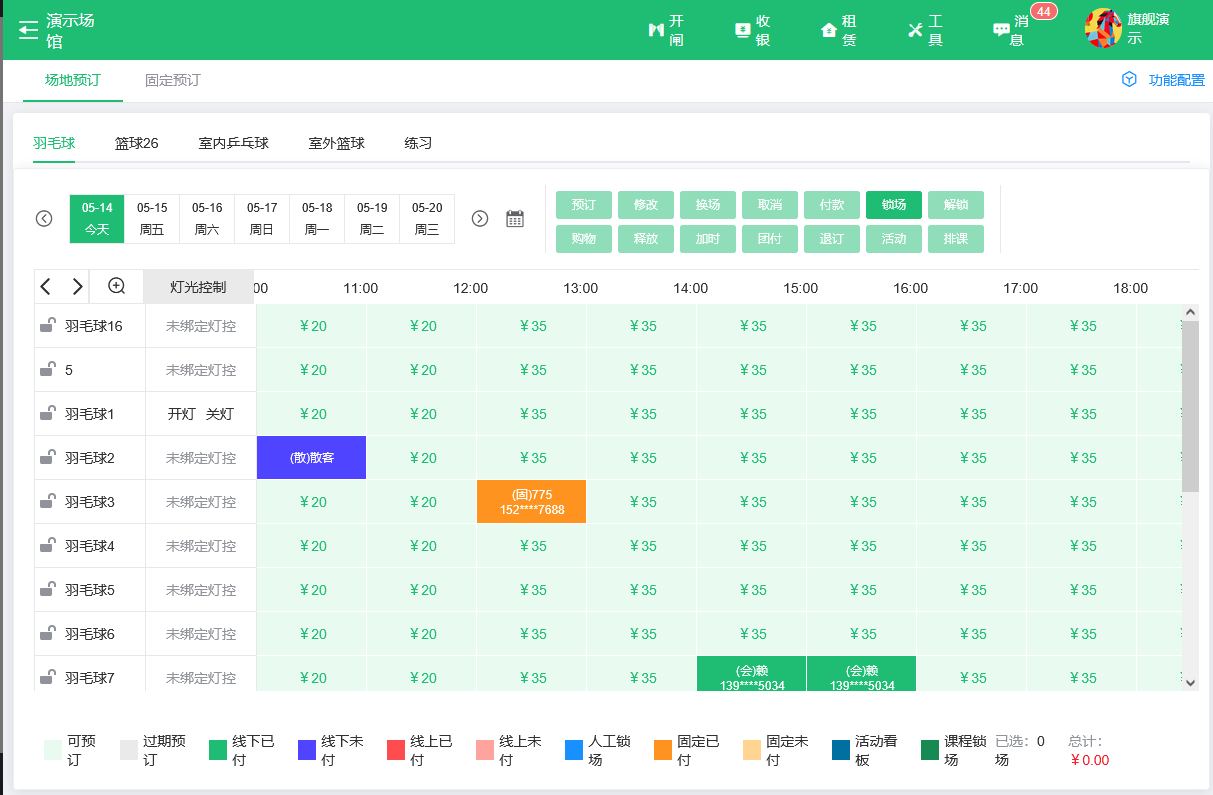Open 功能配置 settings link

click(1177, 80)
